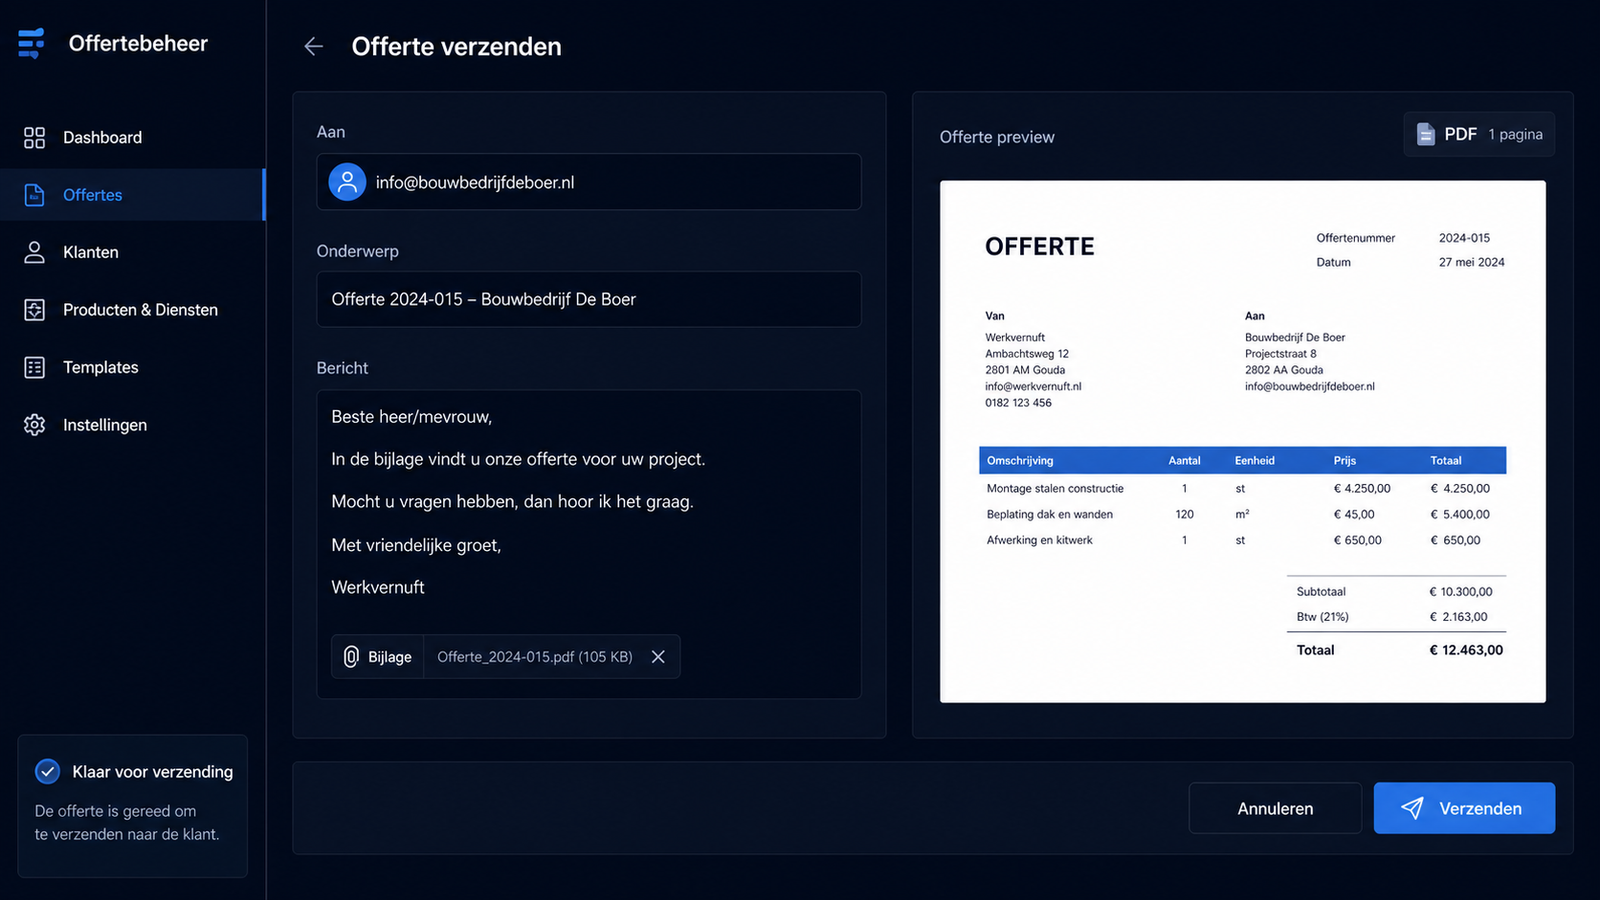The height and width of the screenshot is (900, 1600).
Task: Click into the Bericht message body
Action: pos(589,544)
